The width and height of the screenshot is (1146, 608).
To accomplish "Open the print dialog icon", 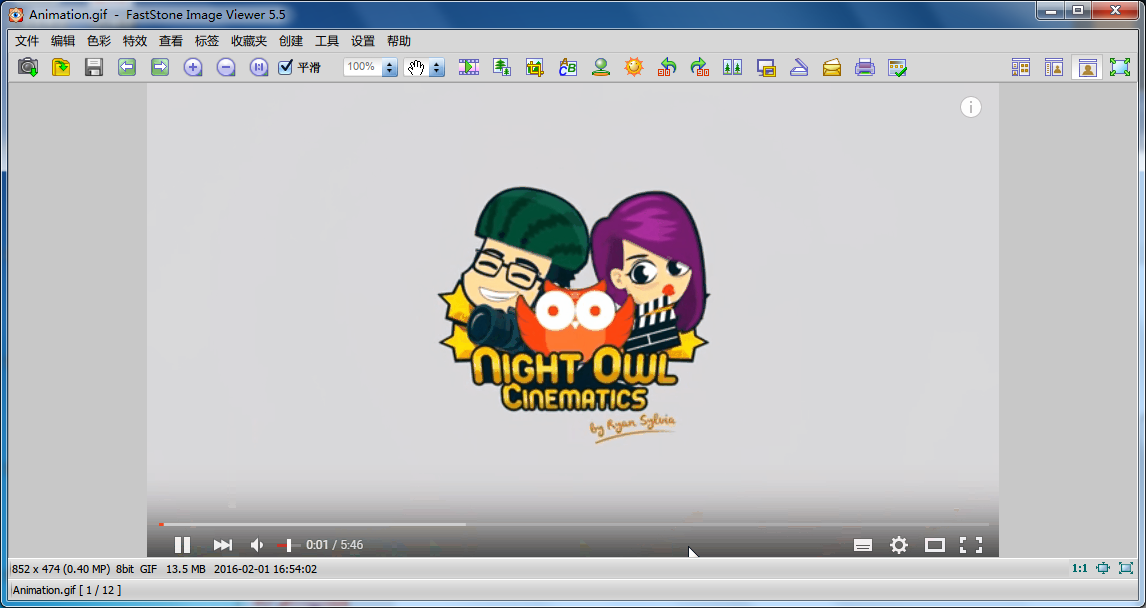I will click(865, 67).
